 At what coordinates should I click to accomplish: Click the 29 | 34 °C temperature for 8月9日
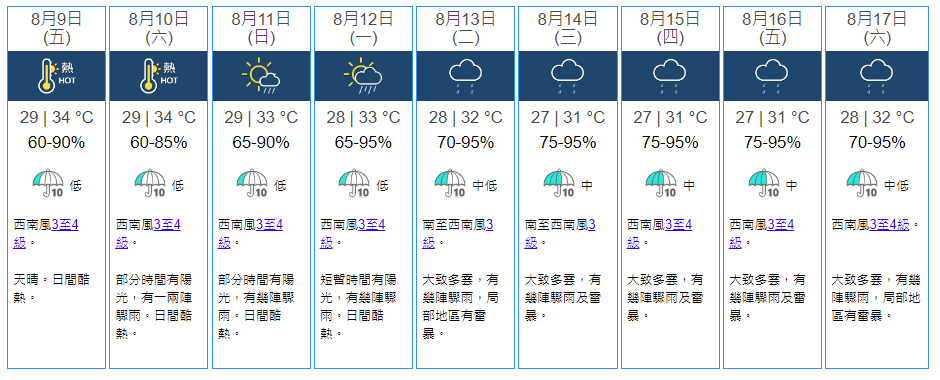[x=56, y=117]
